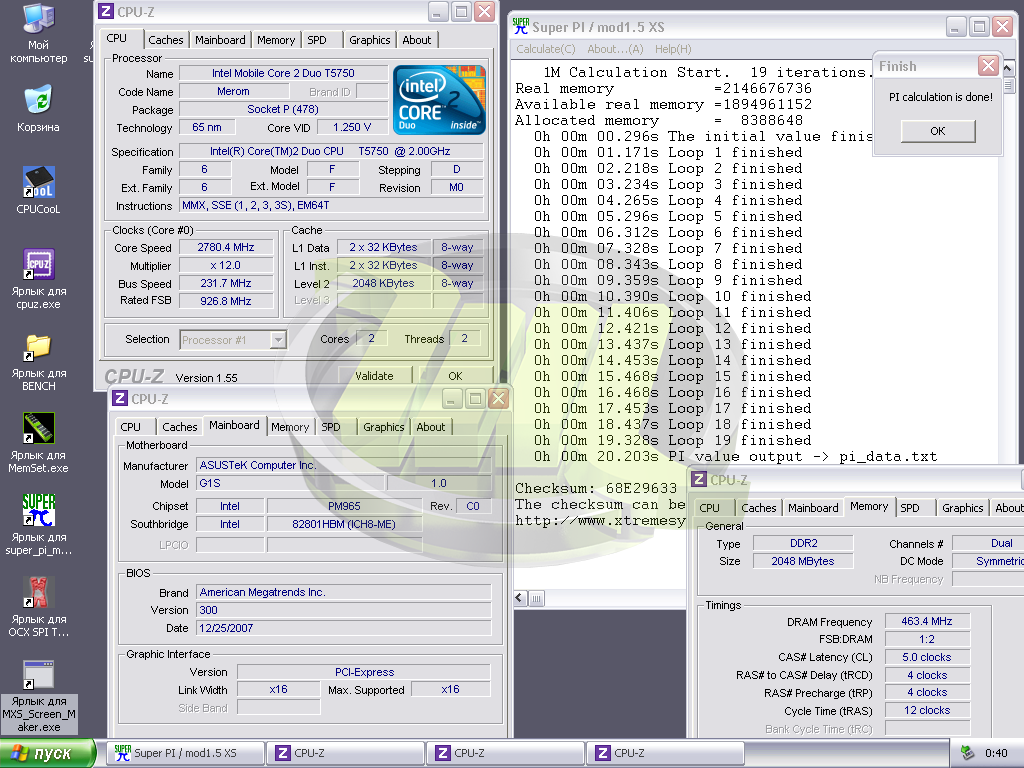Image resolution: width=1024 pixels, height=768 pixels.
Task: Click the processor name Intel Mobile Core 2 Duo T5750
Action: (x=283, y=73)
